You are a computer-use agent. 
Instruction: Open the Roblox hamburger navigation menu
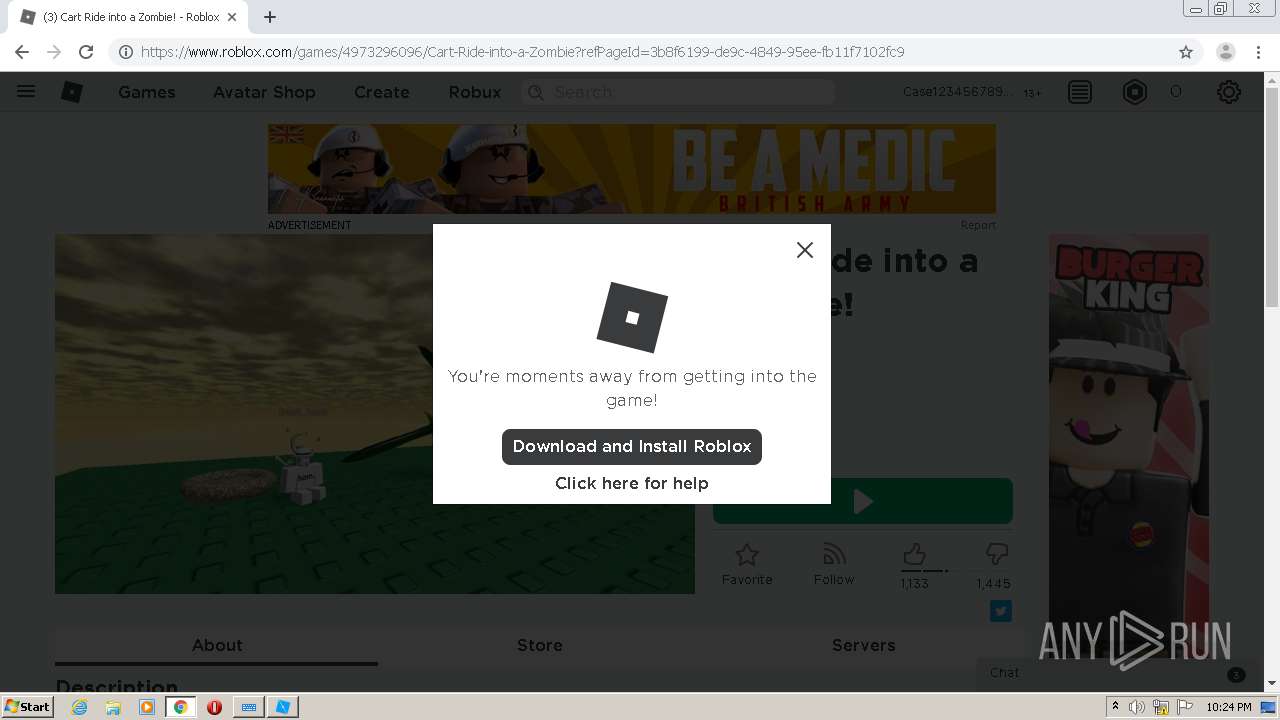click(x=26, y=92)
